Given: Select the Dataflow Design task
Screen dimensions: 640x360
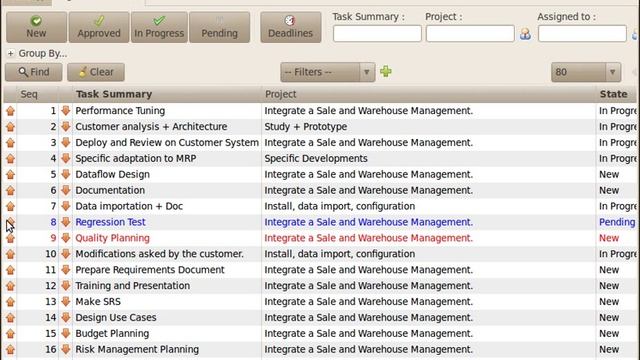Looking at the screenshot, I should point(113,174).
